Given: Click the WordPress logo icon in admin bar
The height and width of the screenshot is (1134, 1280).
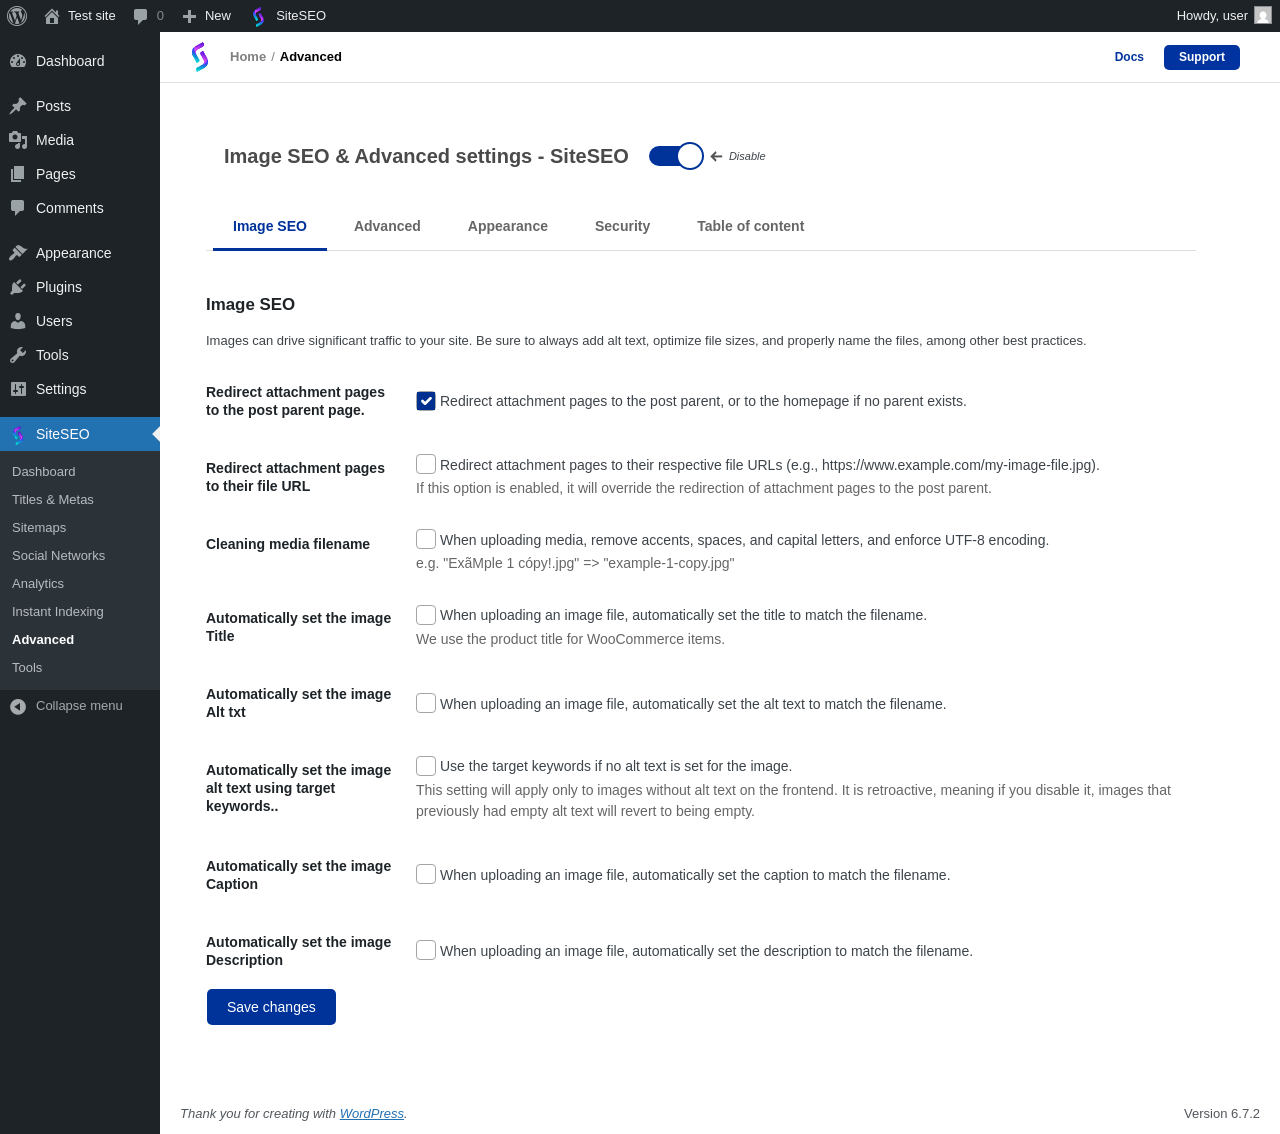Looking at the screenshot, I should coord(17,16).
